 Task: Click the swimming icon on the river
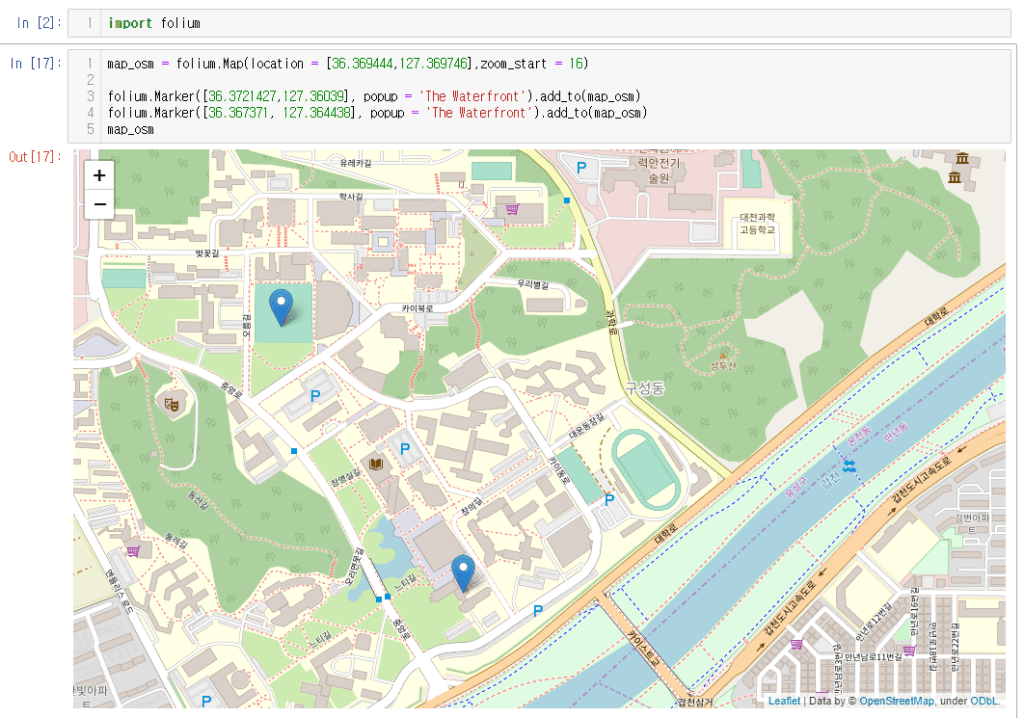pyautogui.click(x=849, y=466)
